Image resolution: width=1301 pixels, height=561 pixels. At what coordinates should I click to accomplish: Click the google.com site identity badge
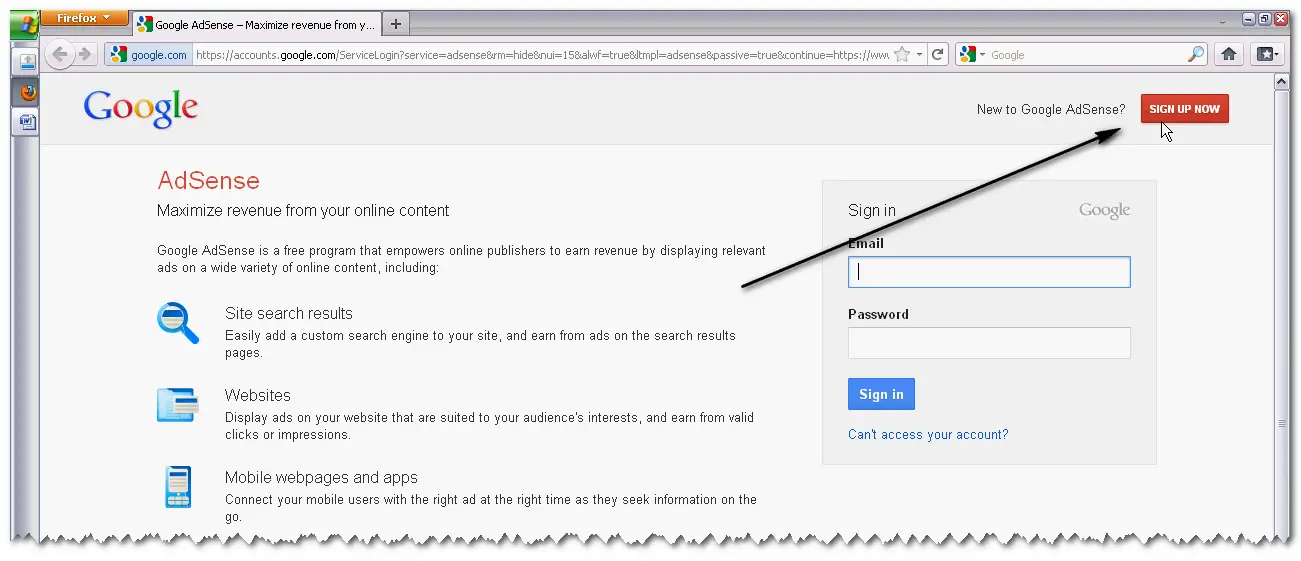149,55
